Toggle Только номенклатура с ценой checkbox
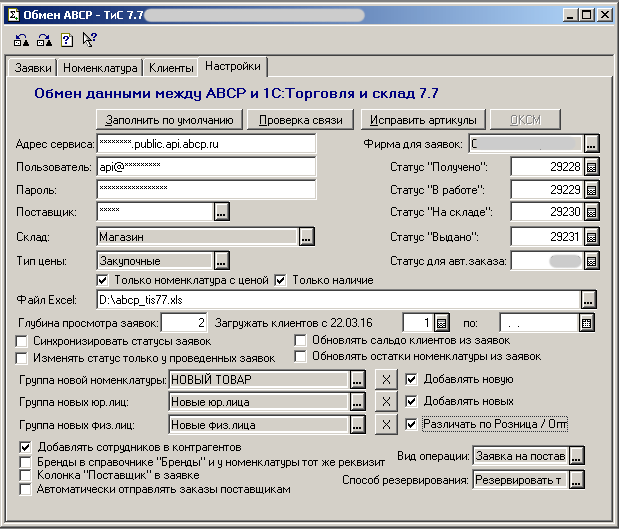 [103, 280]
